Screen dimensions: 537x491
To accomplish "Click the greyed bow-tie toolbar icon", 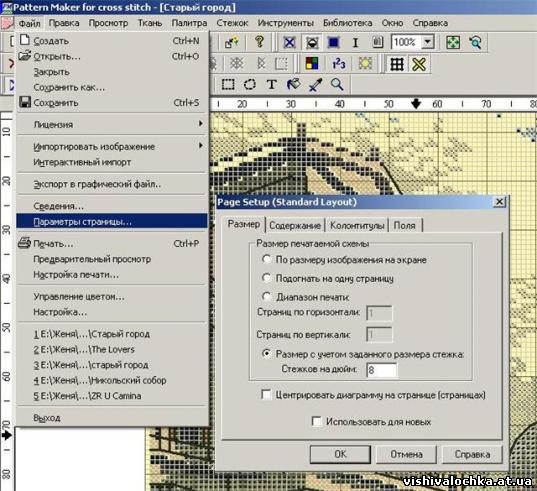I will point(261,64).
